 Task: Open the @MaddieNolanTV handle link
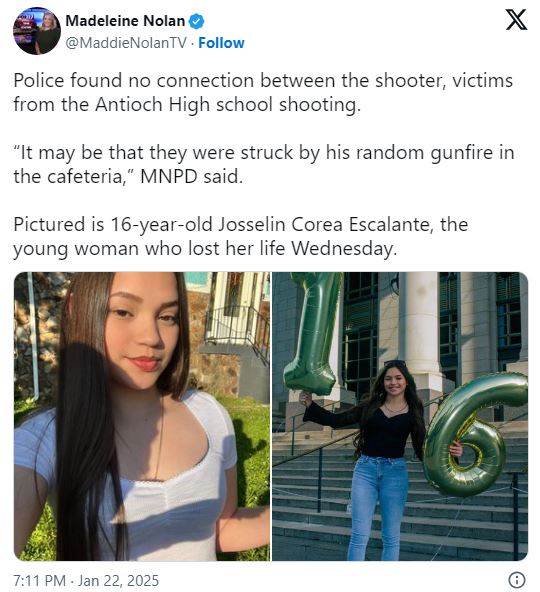click(x=126, y=43)
